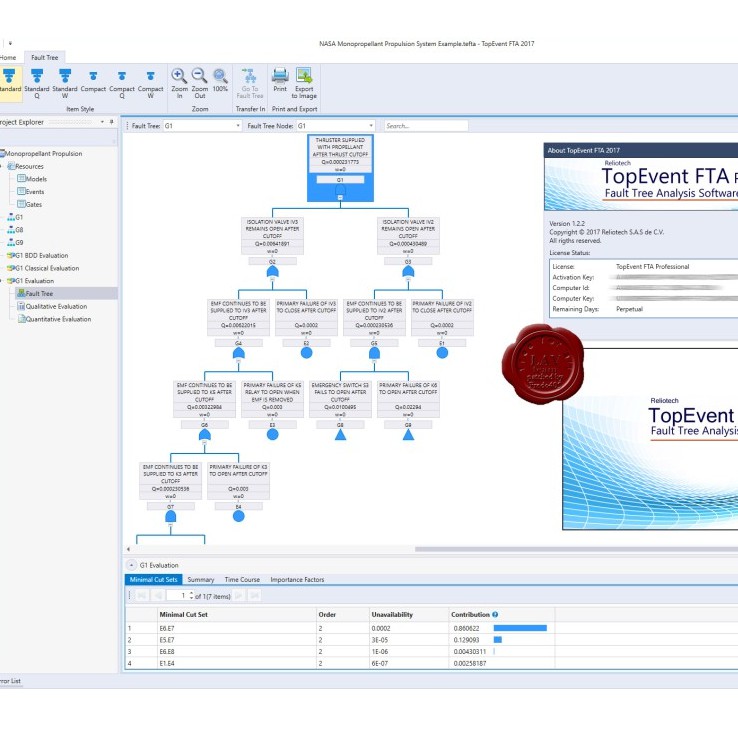Open the Fault Tree Node dropdown
738x738 pixels.
tap(371, 126)
